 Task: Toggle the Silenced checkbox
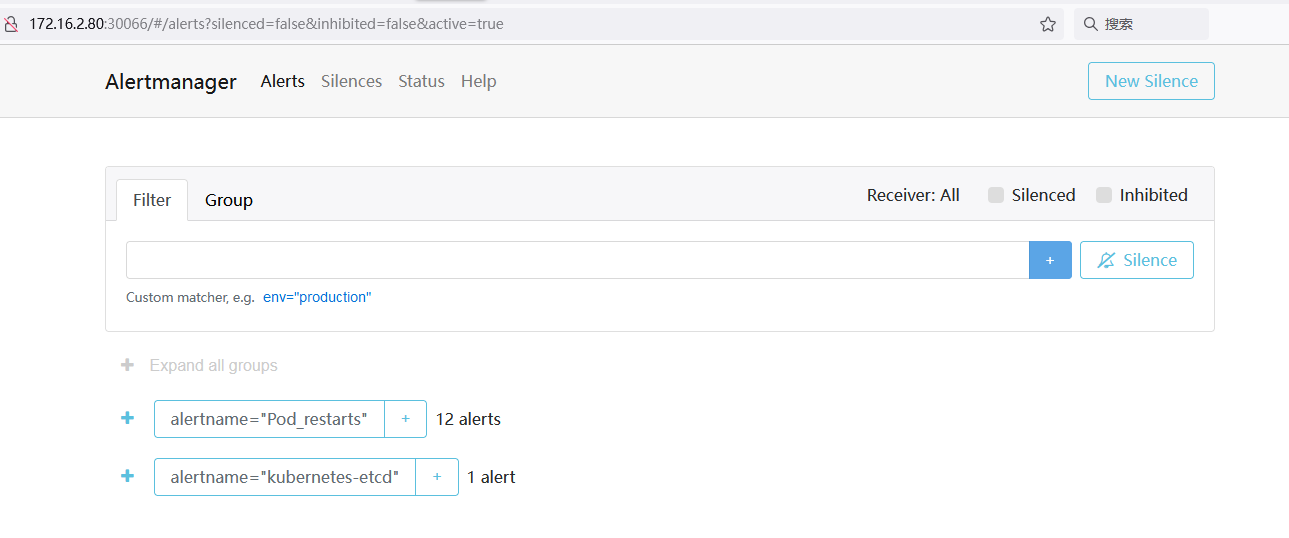996,195
